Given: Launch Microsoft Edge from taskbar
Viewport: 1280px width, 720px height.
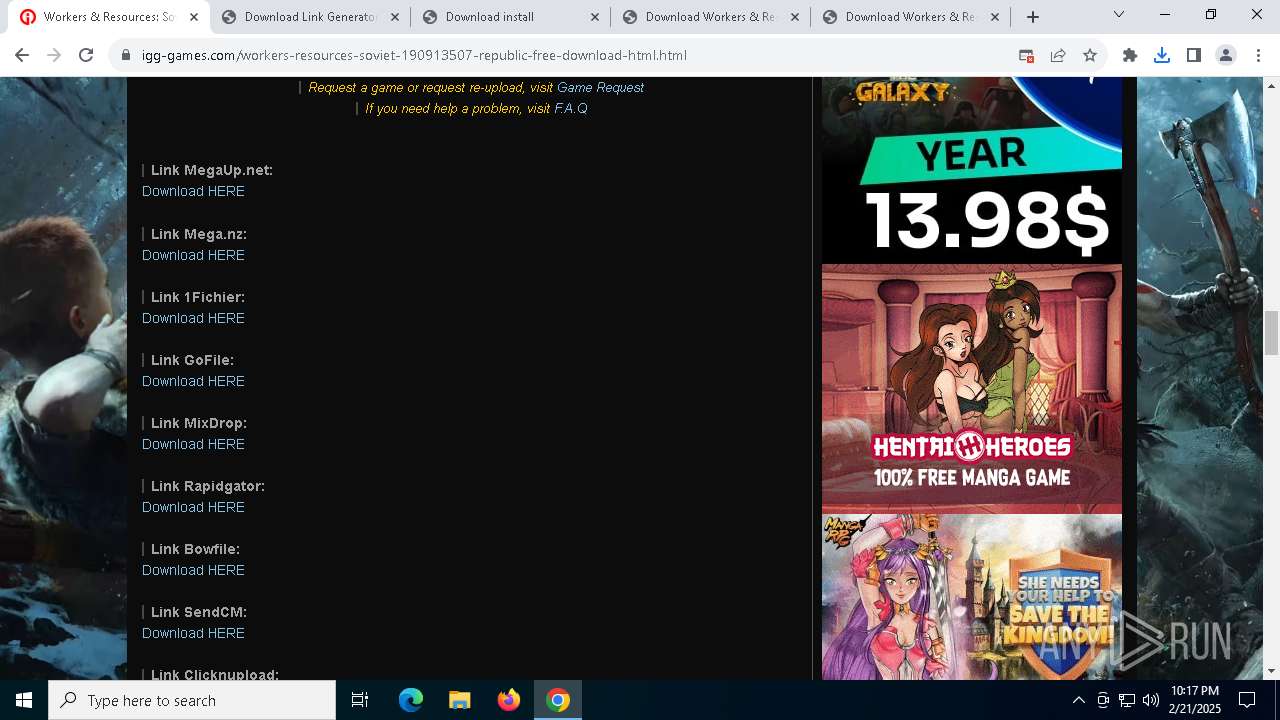Looking at the screenshot, I should click(x=411, y=700).
